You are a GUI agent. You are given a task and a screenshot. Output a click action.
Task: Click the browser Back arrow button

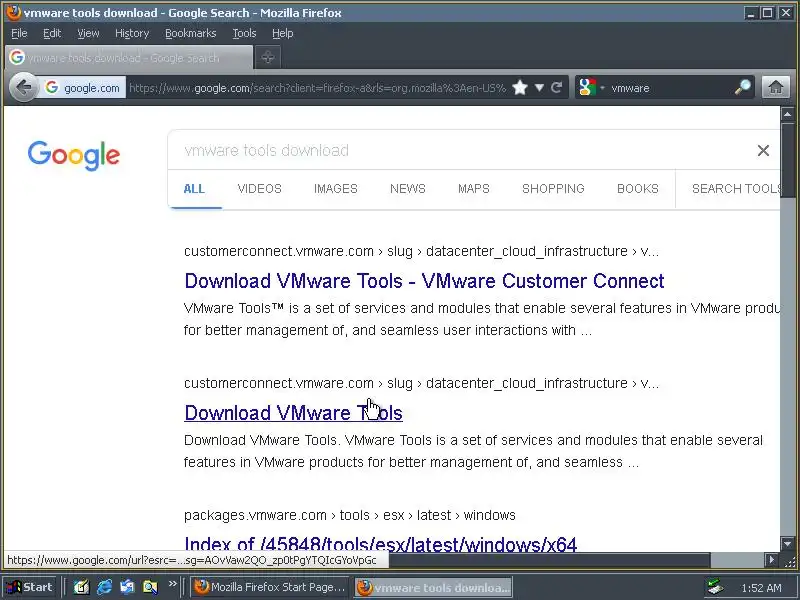point(23,88)
